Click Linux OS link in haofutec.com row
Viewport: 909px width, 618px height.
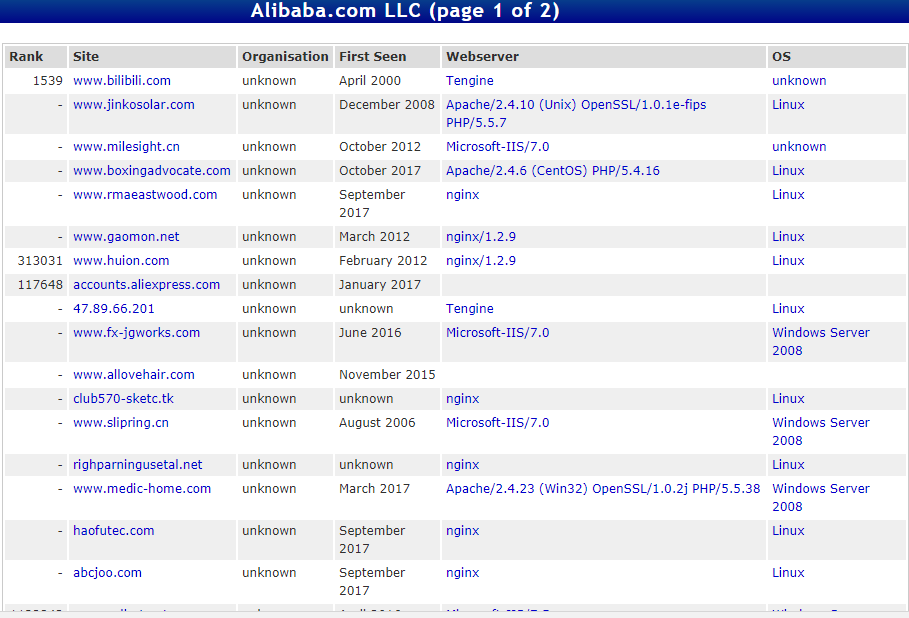click(788, 531)
